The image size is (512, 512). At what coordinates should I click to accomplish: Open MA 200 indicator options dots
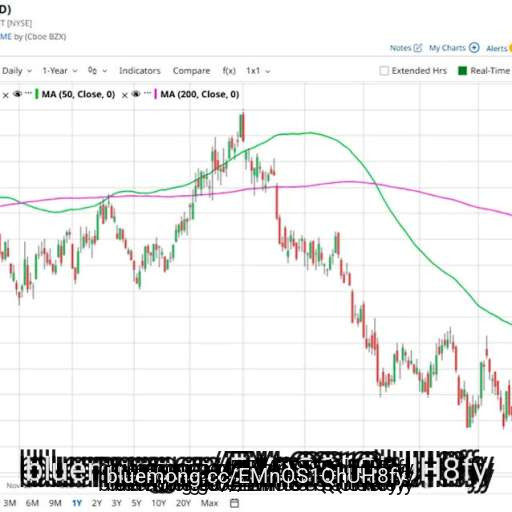147,93
